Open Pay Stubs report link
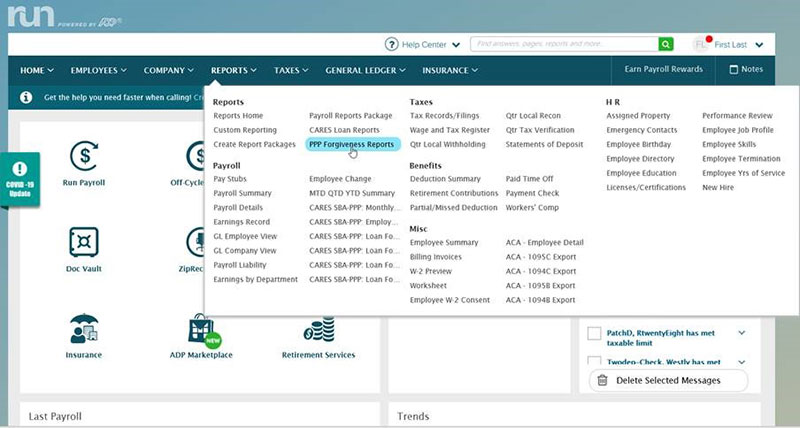The image size is (800, 428). click(x=230, y=179)
